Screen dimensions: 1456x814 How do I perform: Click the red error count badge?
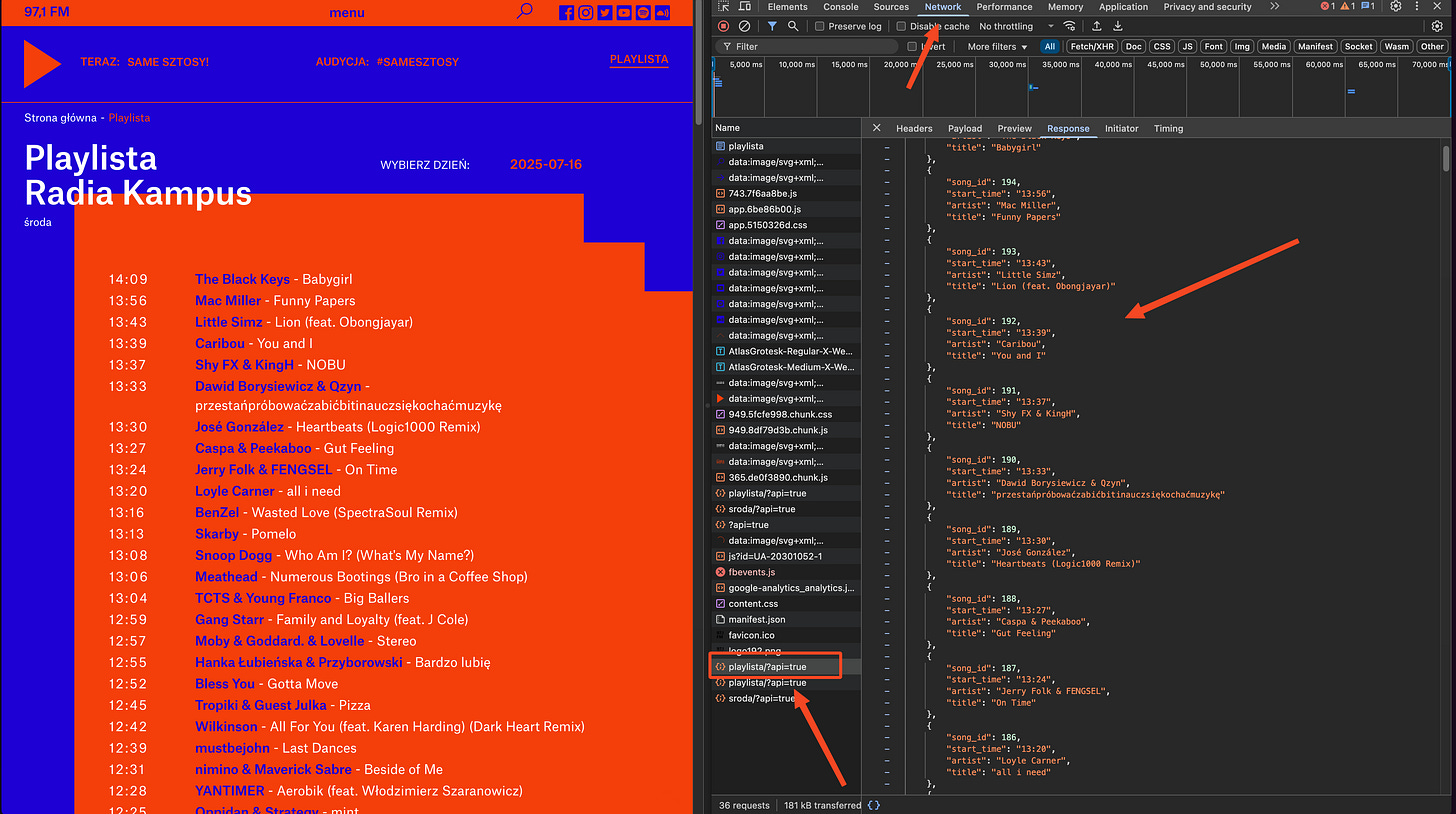pyautogui.click(x=1328, y=7)
